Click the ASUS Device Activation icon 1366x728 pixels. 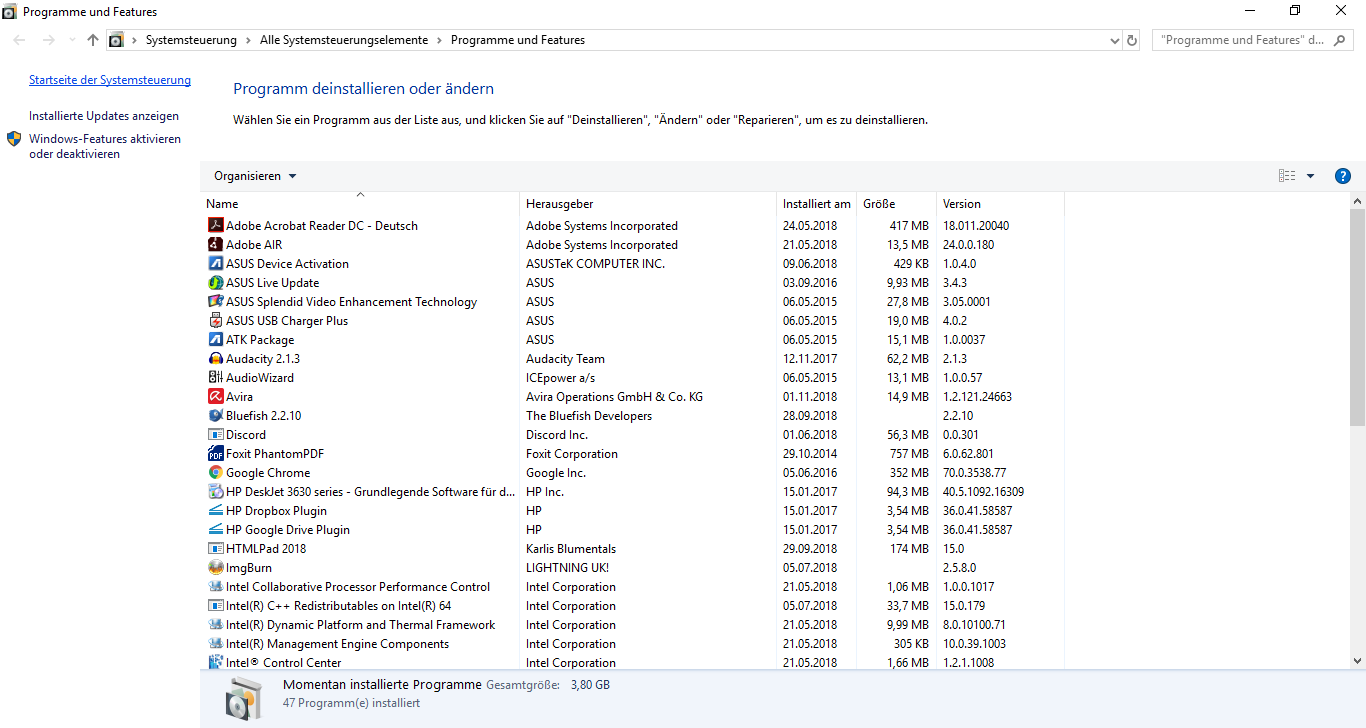point(215,263)
